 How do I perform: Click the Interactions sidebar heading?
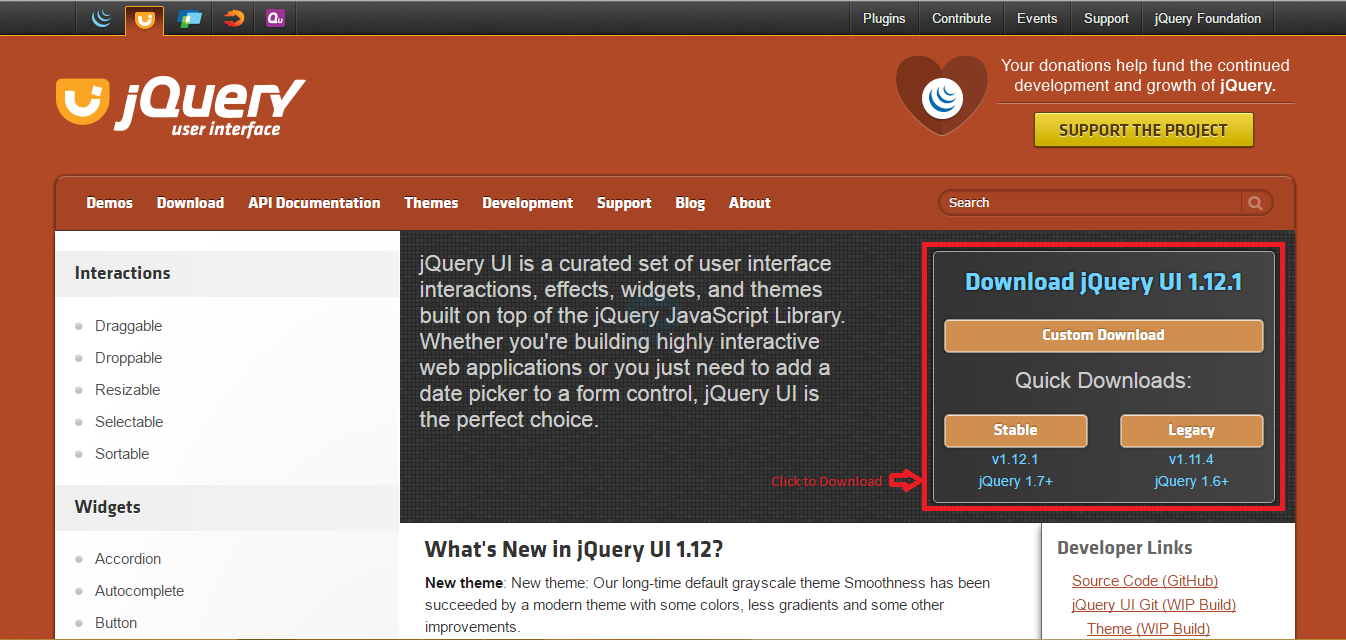[x=123, y=273]
